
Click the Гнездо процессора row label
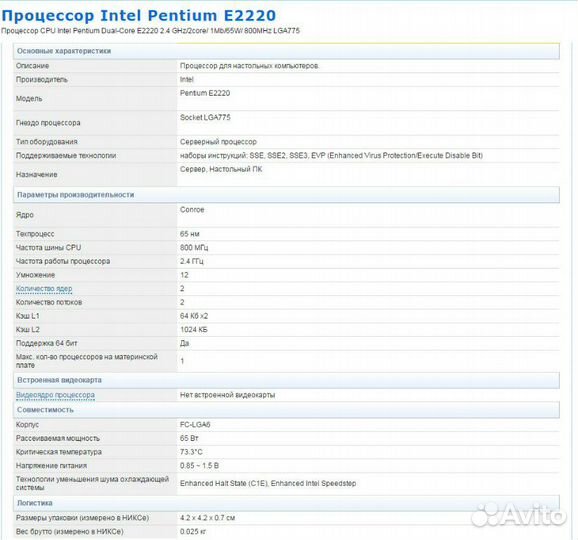click(x=48, y=123)
